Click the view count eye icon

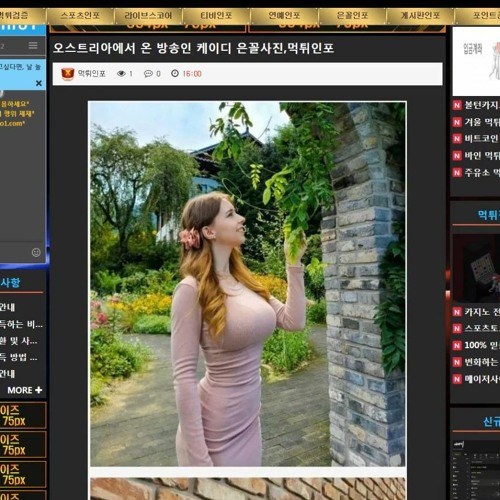121,74
